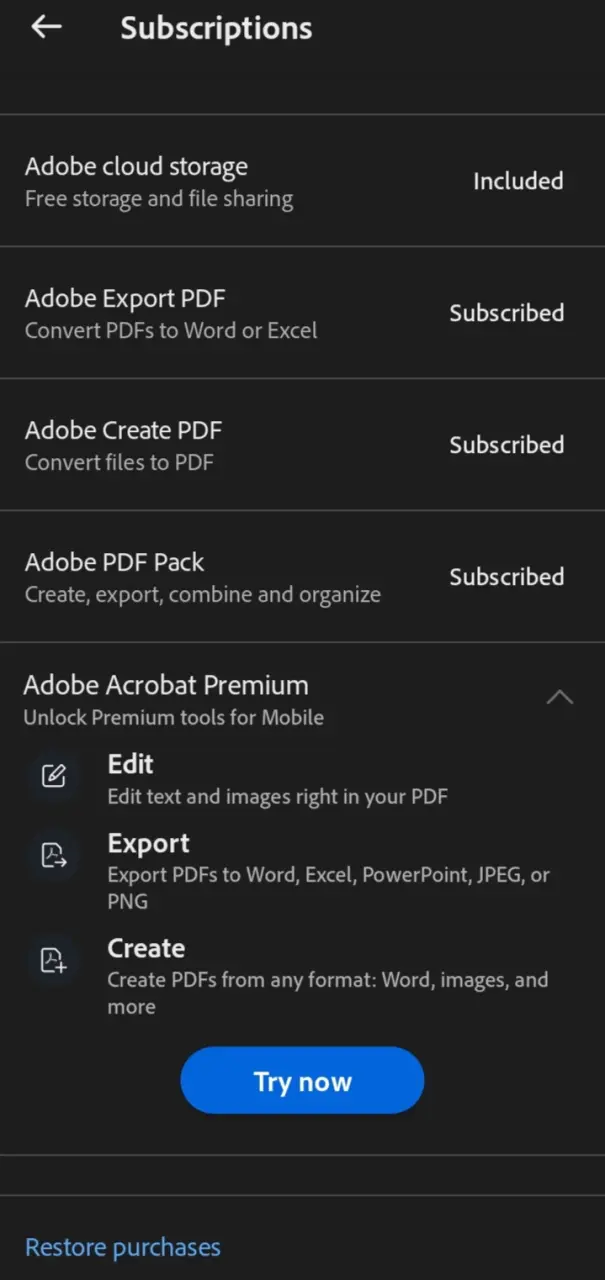This screenshot has width=605, height=1280.
Task: Select the Export feature title
Action: [148, 843]
